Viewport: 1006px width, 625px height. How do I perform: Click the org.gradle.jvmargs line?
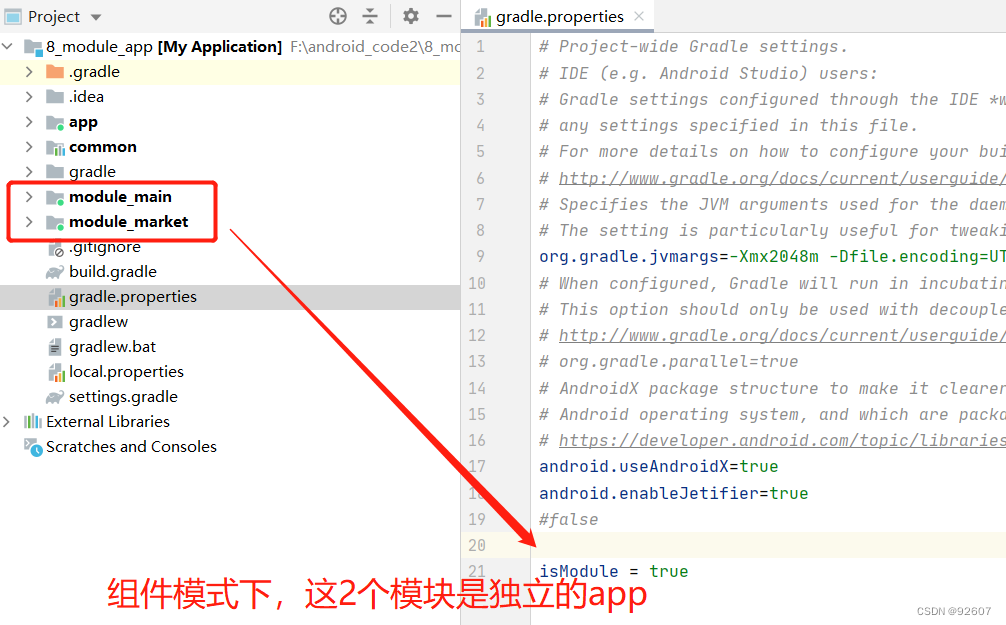[x=772, y=257]
